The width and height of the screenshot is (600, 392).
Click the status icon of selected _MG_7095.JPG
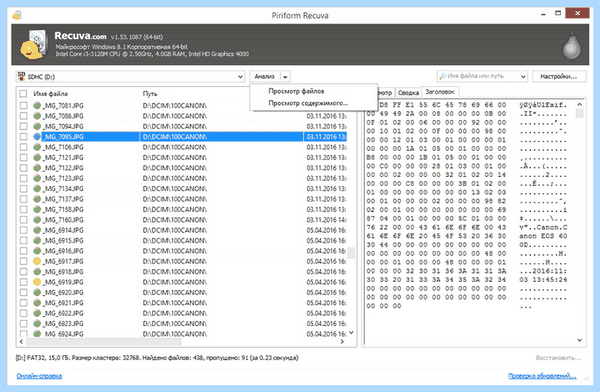pos(37,136)
